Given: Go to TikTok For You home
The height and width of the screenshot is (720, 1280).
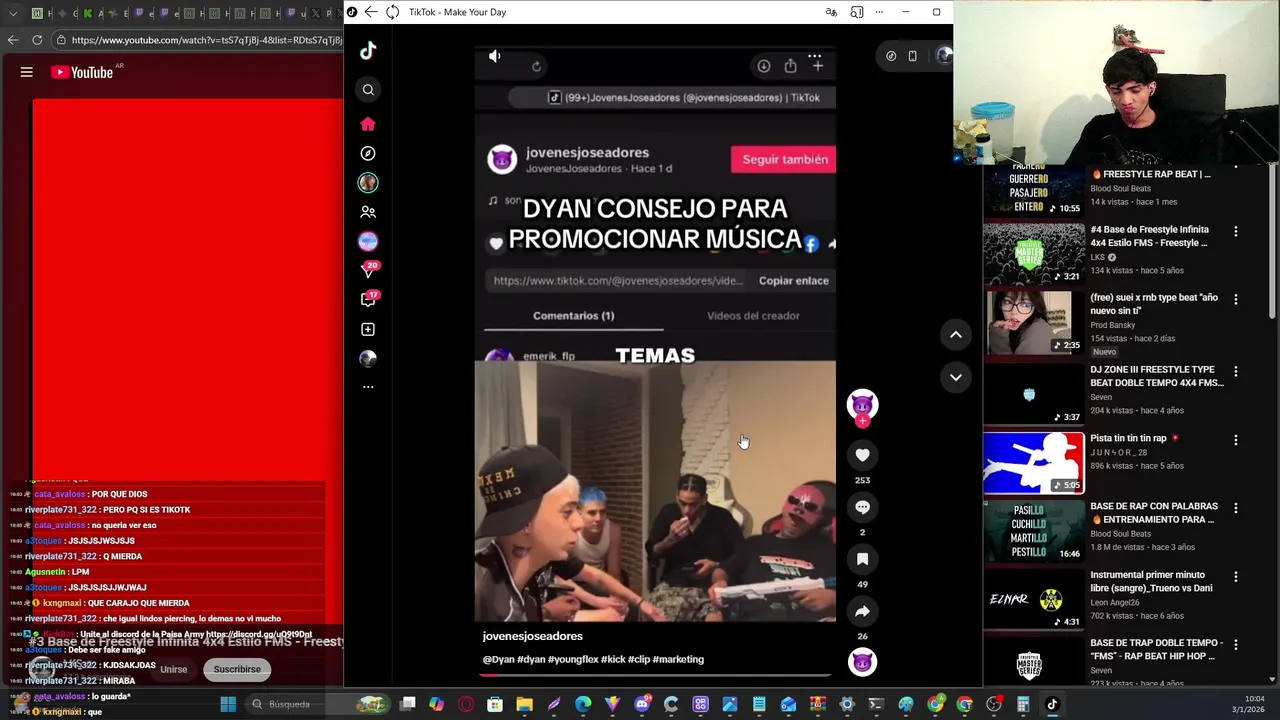Looking at the screenshot, I should (368, 124).
